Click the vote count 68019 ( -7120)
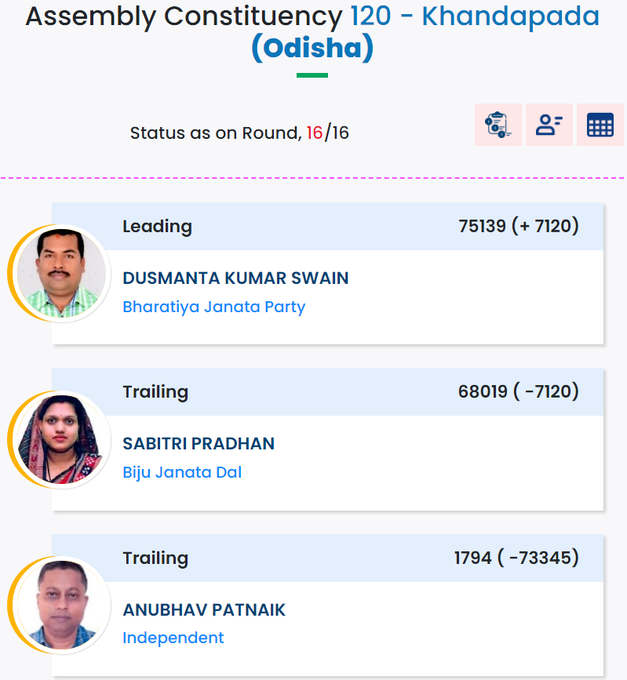Screen dimensions: 627x680 click(519, 392)
